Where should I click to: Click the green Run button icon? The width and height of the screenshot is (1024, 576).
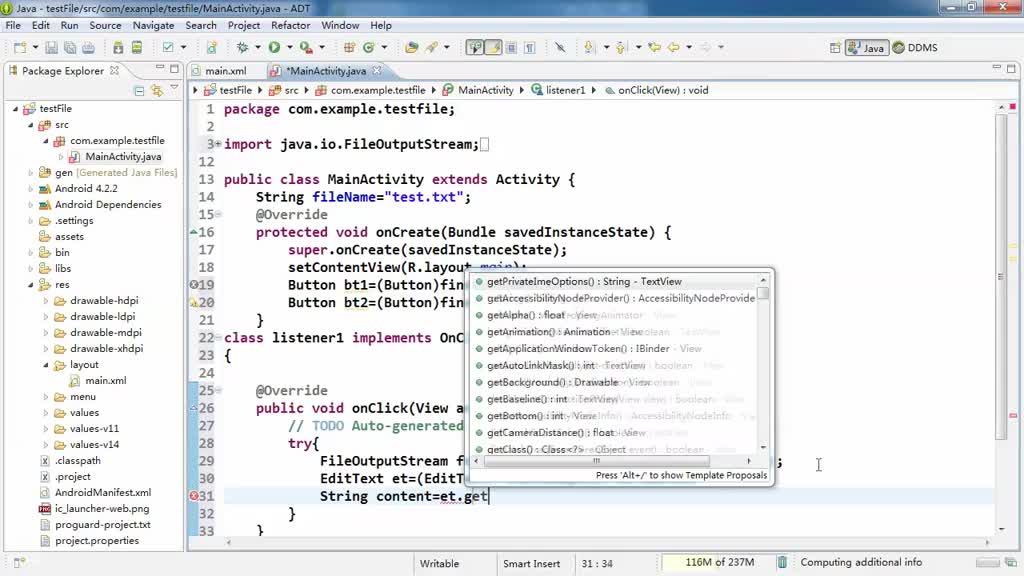tap(274, 48)
